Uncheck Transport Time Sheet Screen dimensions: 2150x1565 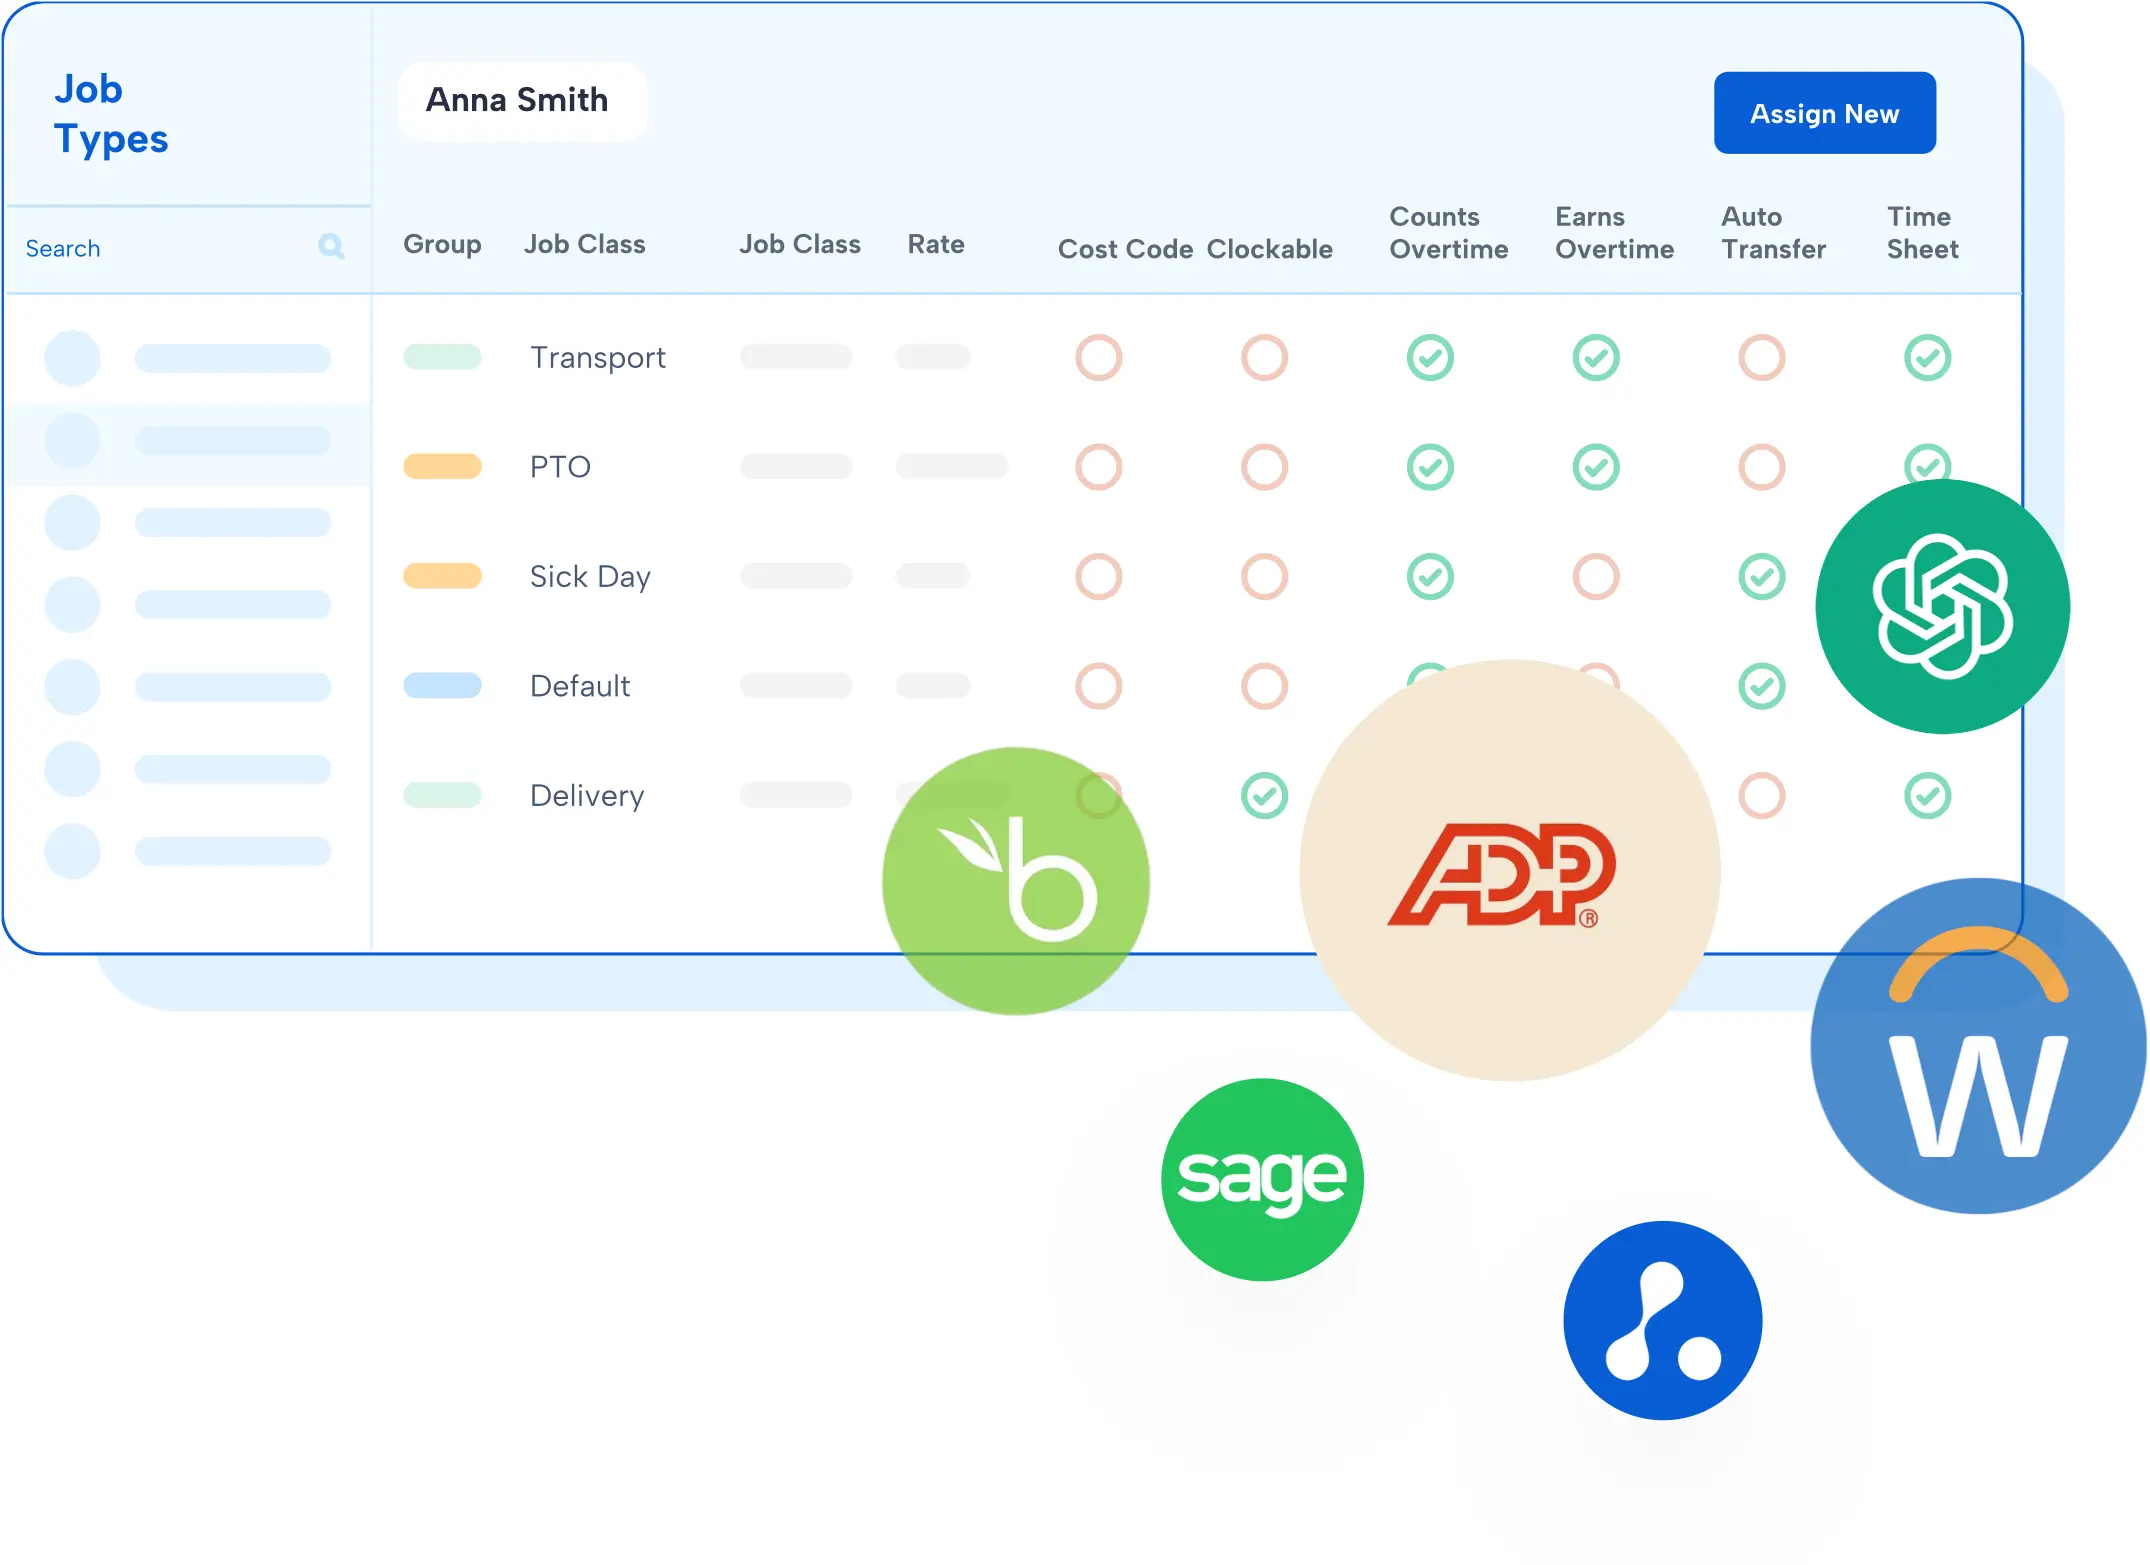[x=1928, y=358]
